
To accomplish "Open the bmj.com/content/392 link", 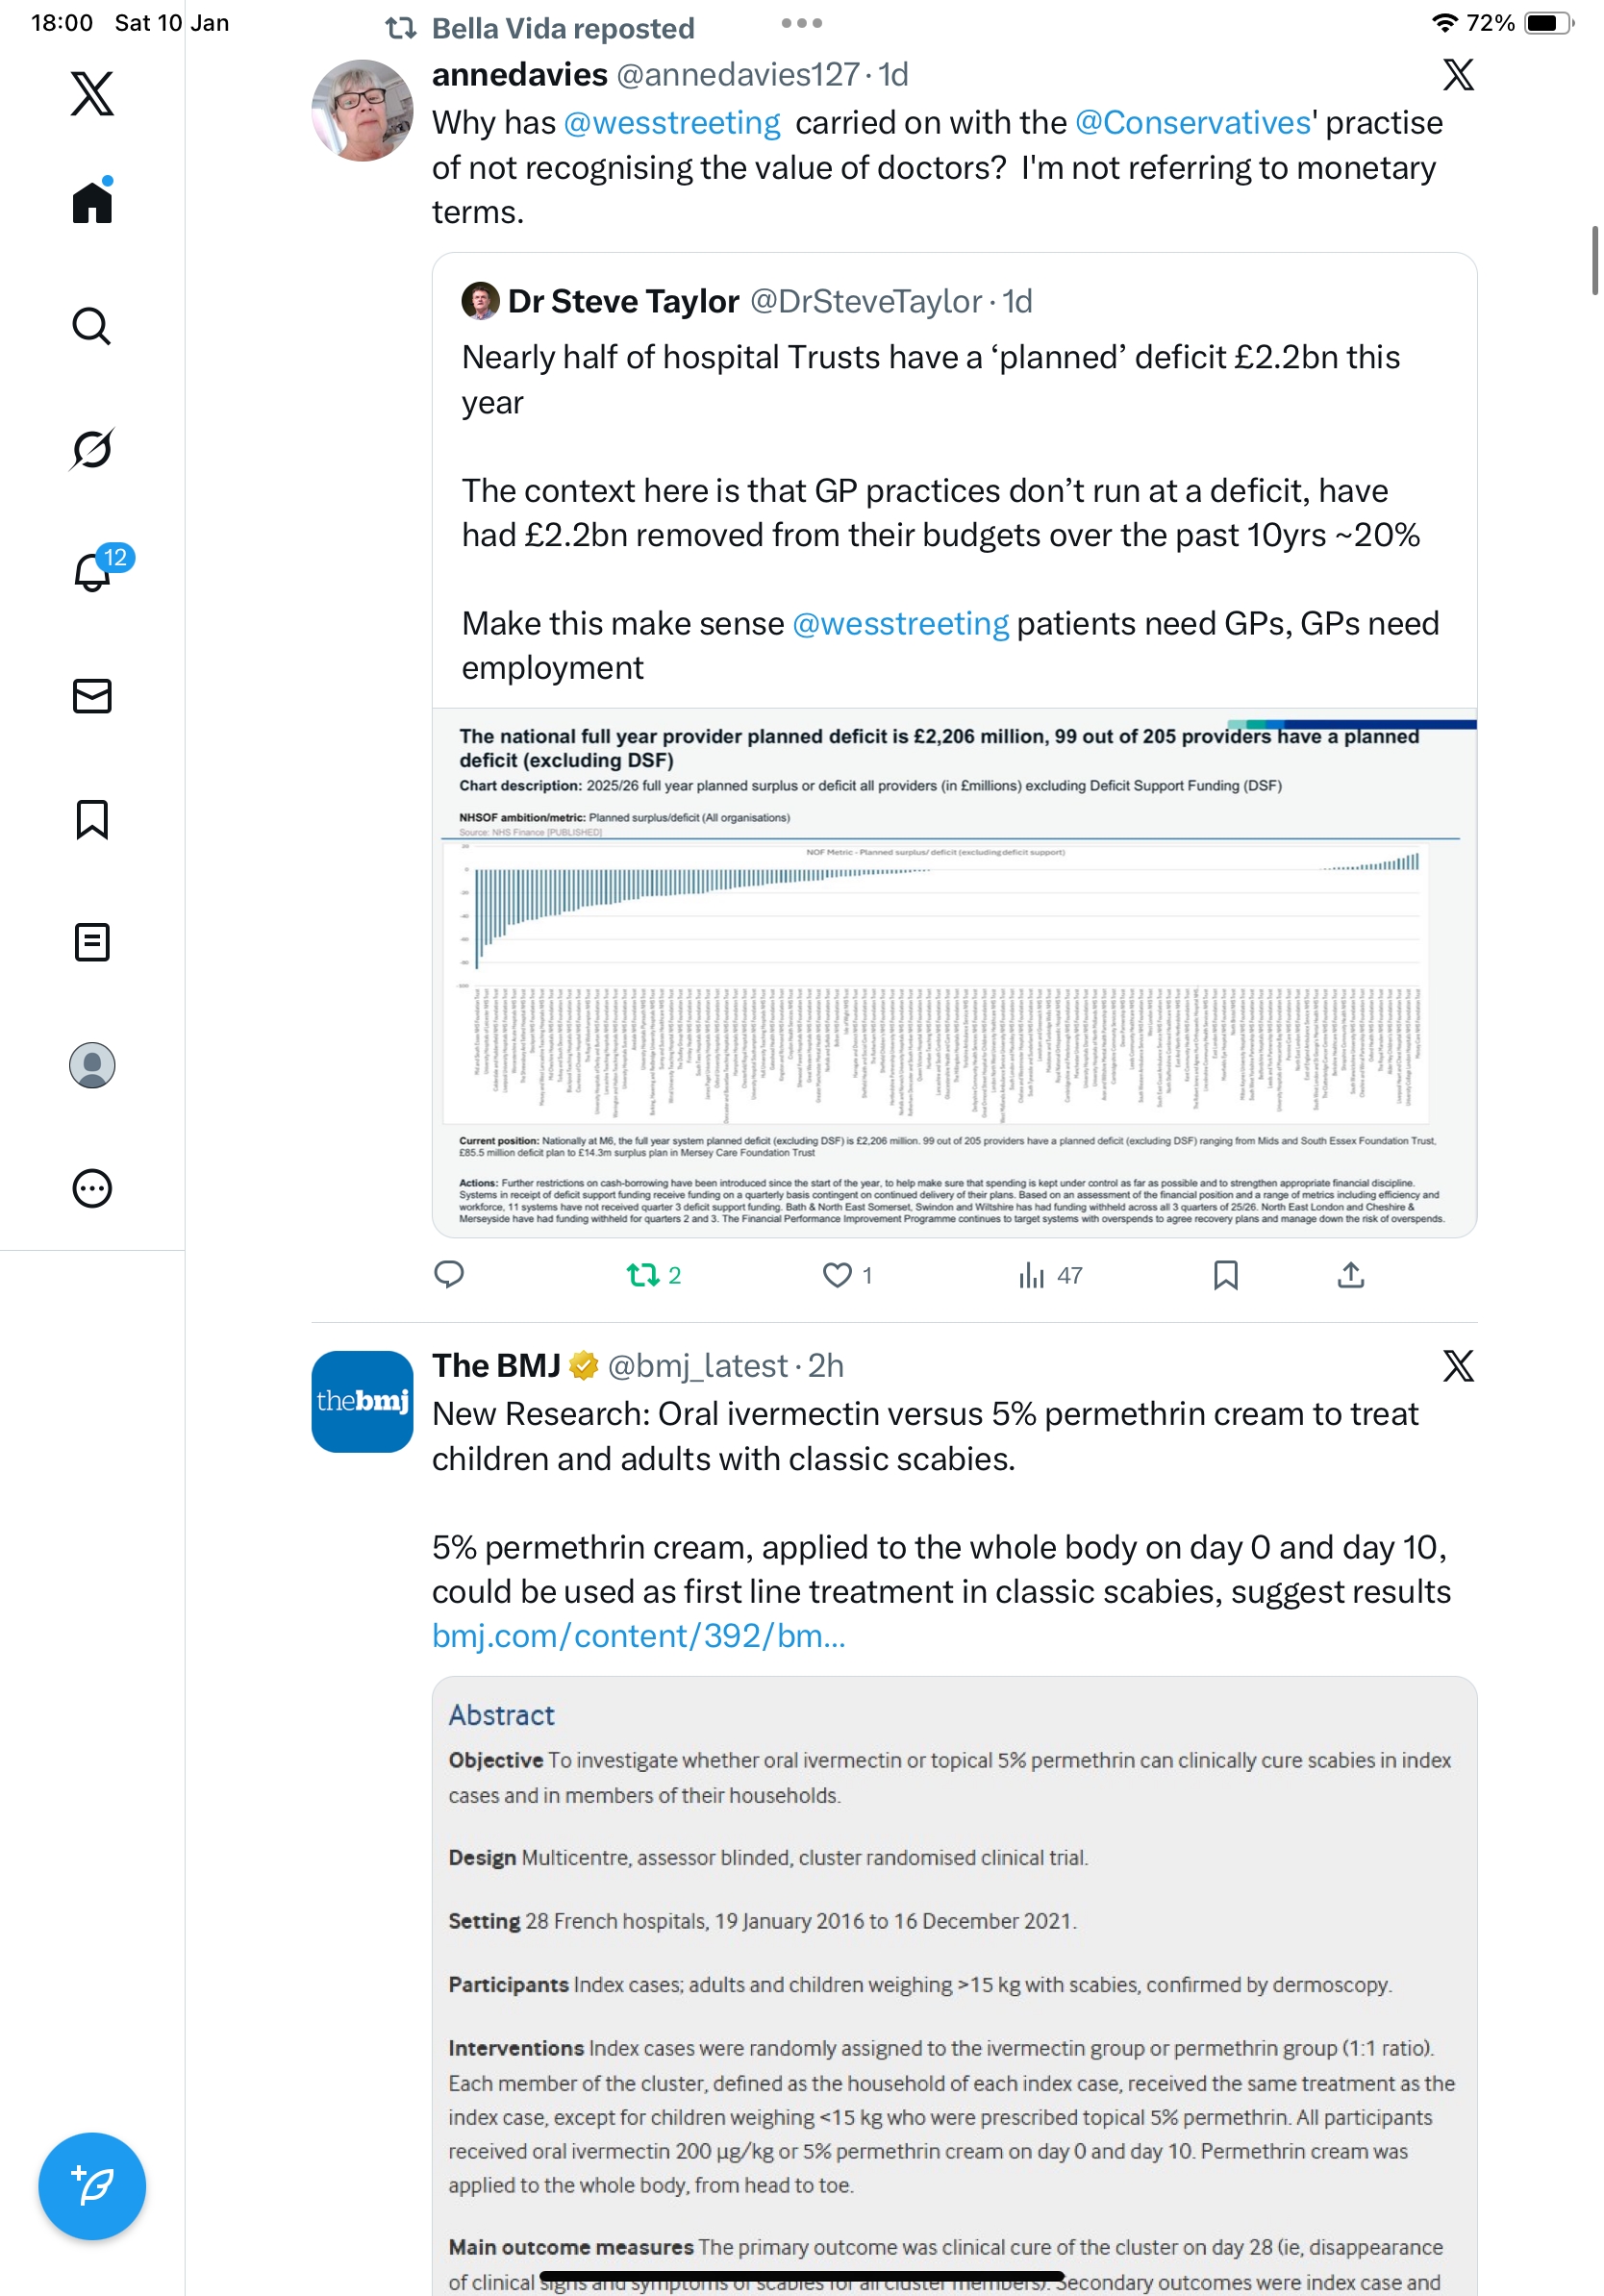I will click(x=638, y=1636).
